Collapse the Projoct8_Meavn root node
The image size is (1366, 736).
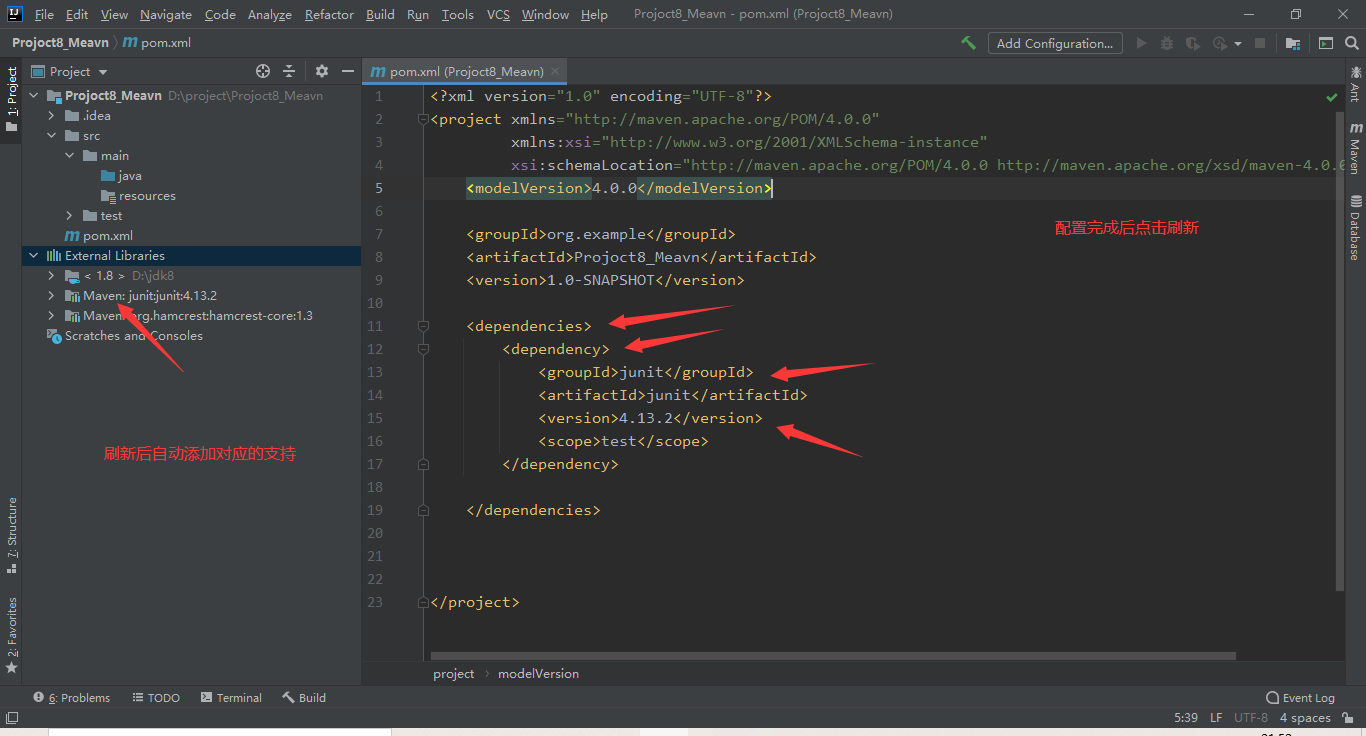pos(33,96)
